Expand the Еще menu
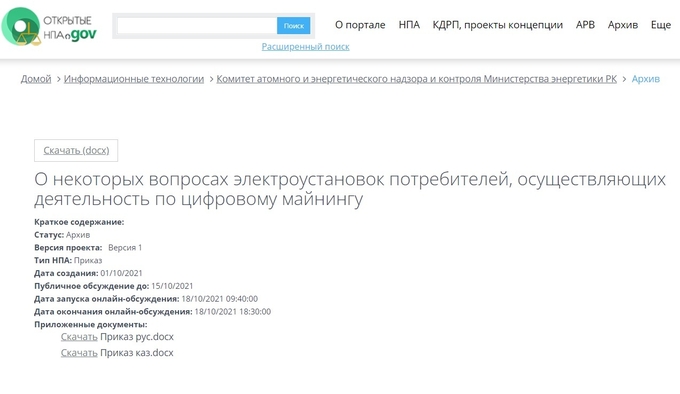The width and height of the screenshot is (680, 394). pyautogui.click(x=661, y=25)
